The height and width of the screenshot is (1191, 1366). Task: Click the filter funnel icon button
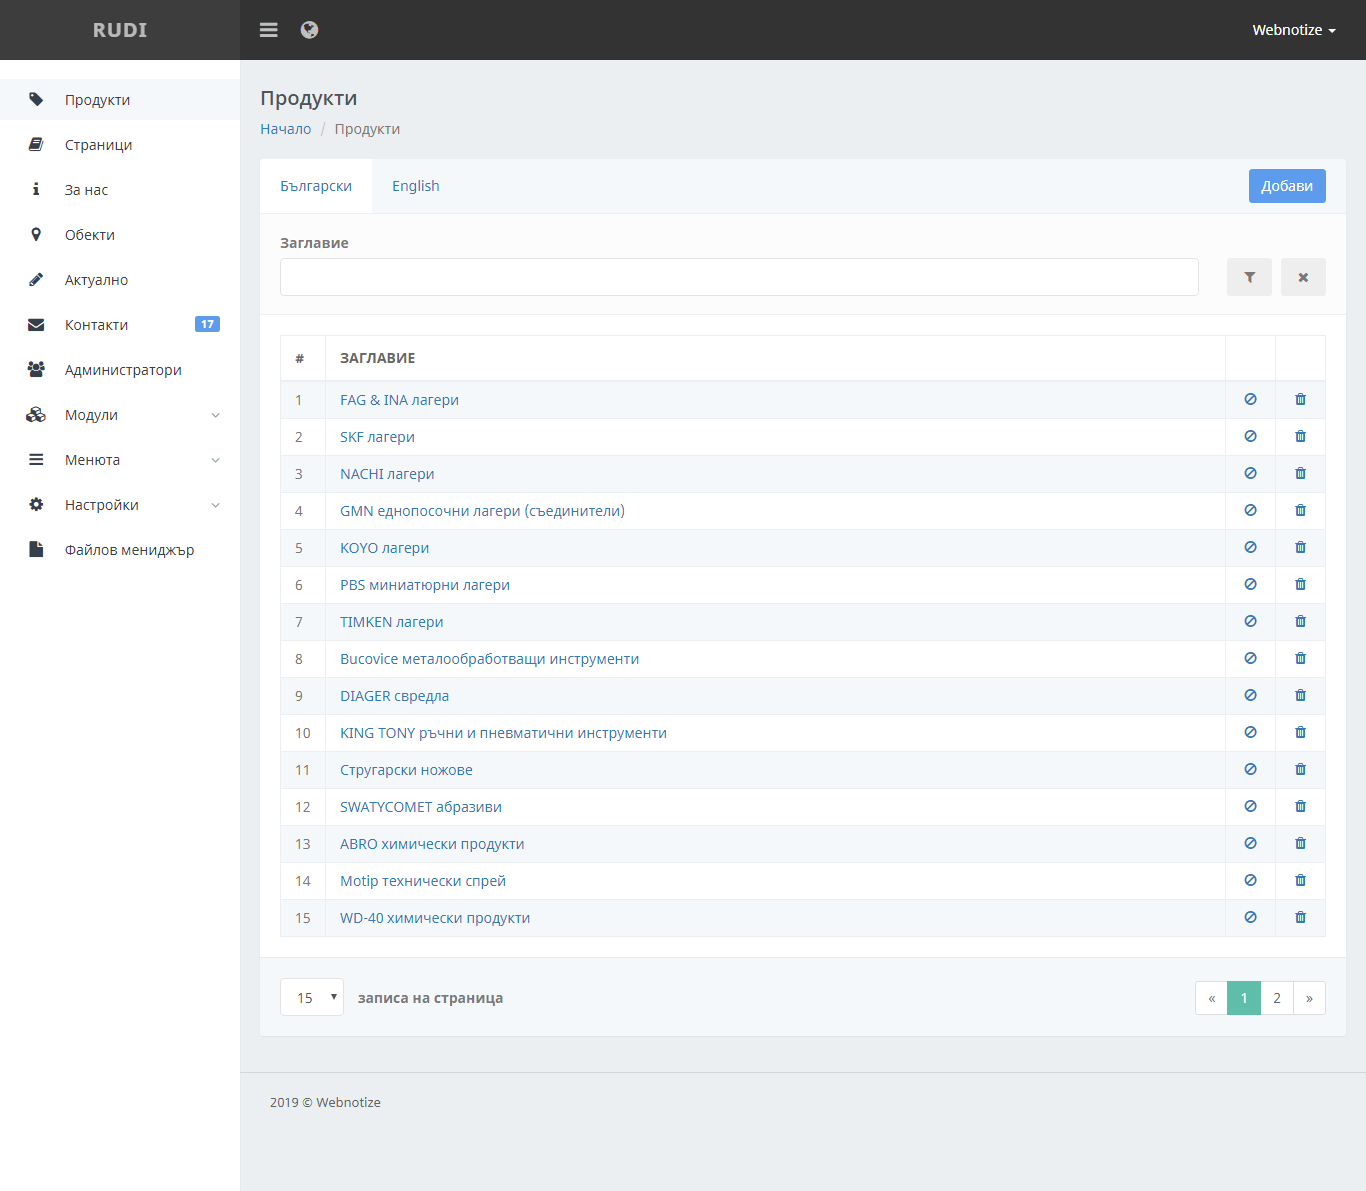click(x=1249, y=277)
